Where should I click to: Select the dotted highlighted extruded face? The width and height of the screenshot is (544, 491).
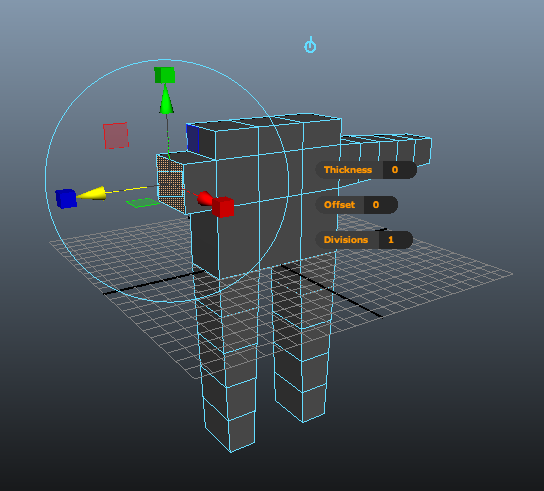[x=171, y=184]
